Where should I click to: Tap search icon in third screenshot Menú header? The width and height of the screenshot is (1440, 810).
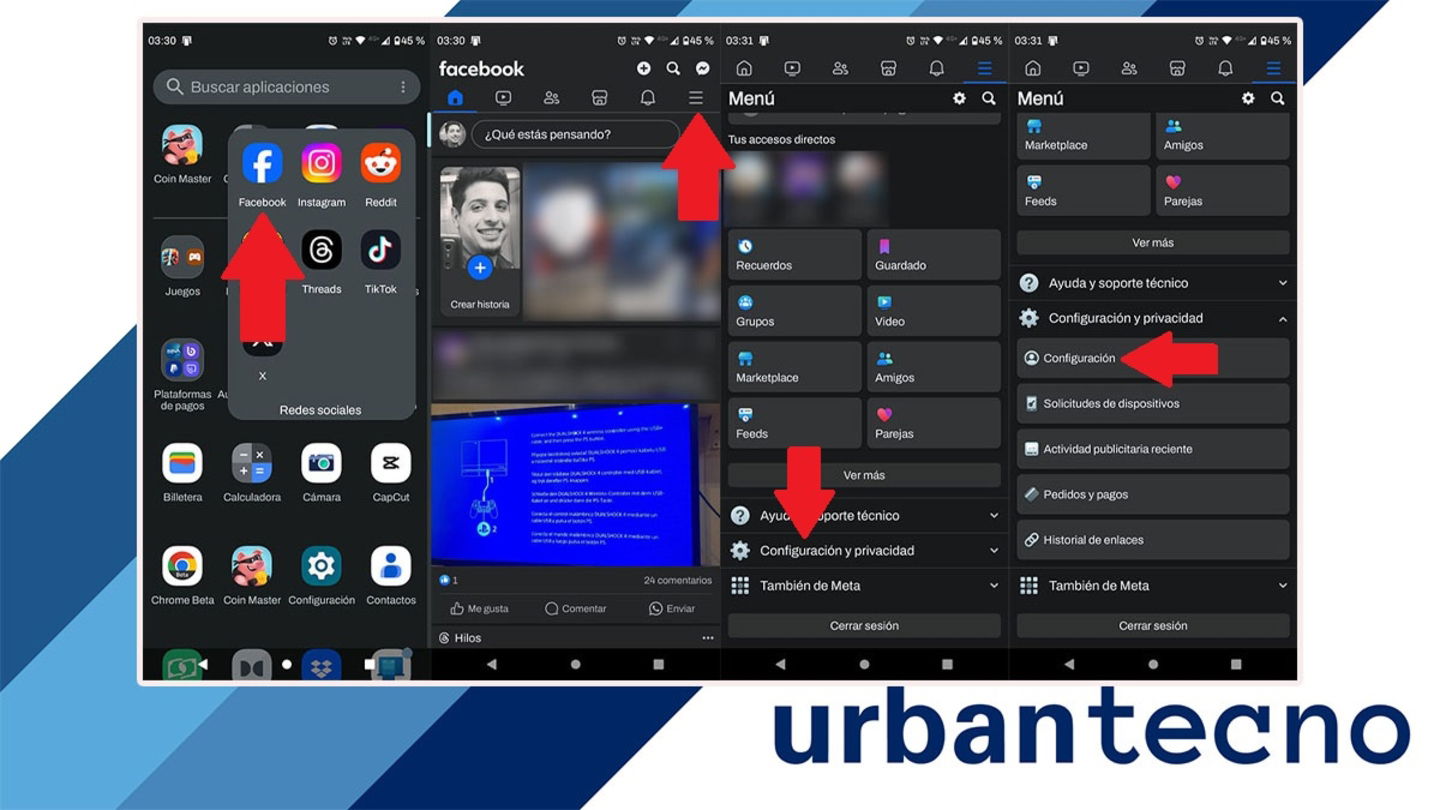[x=988, y=98]
